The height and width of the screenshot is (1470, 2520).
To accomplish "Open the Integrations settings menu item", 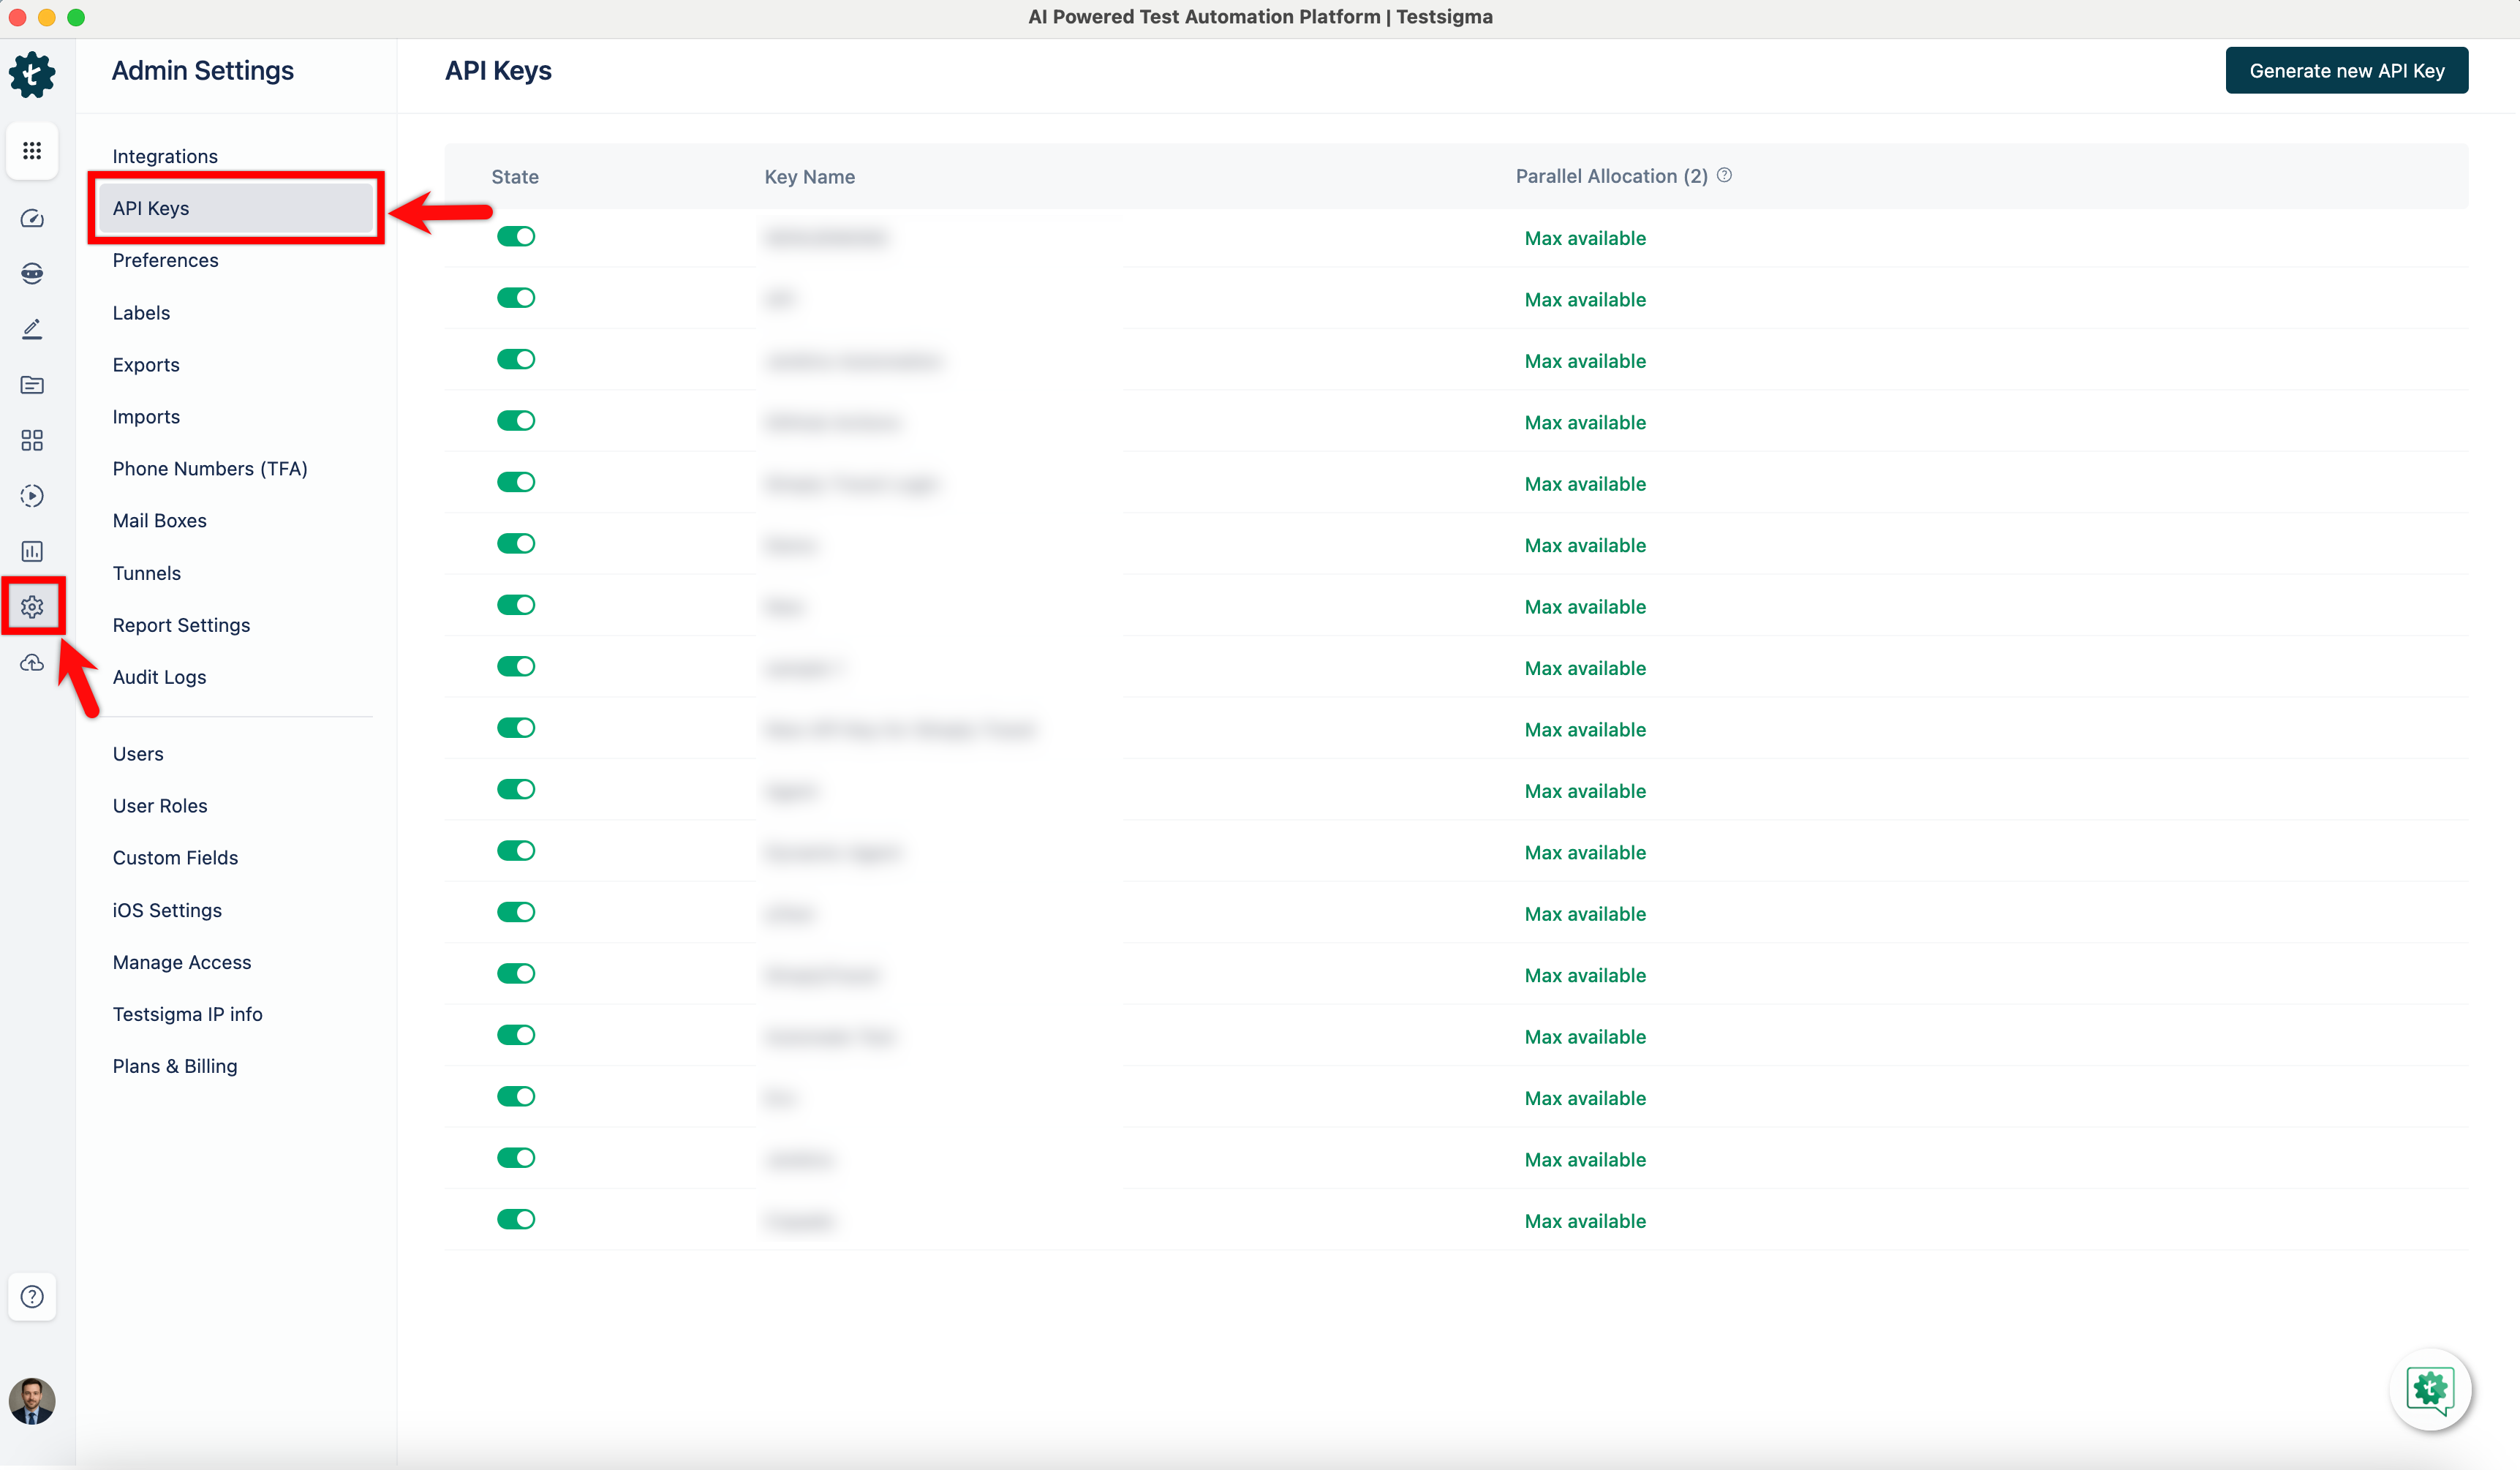I will point(165,156).
